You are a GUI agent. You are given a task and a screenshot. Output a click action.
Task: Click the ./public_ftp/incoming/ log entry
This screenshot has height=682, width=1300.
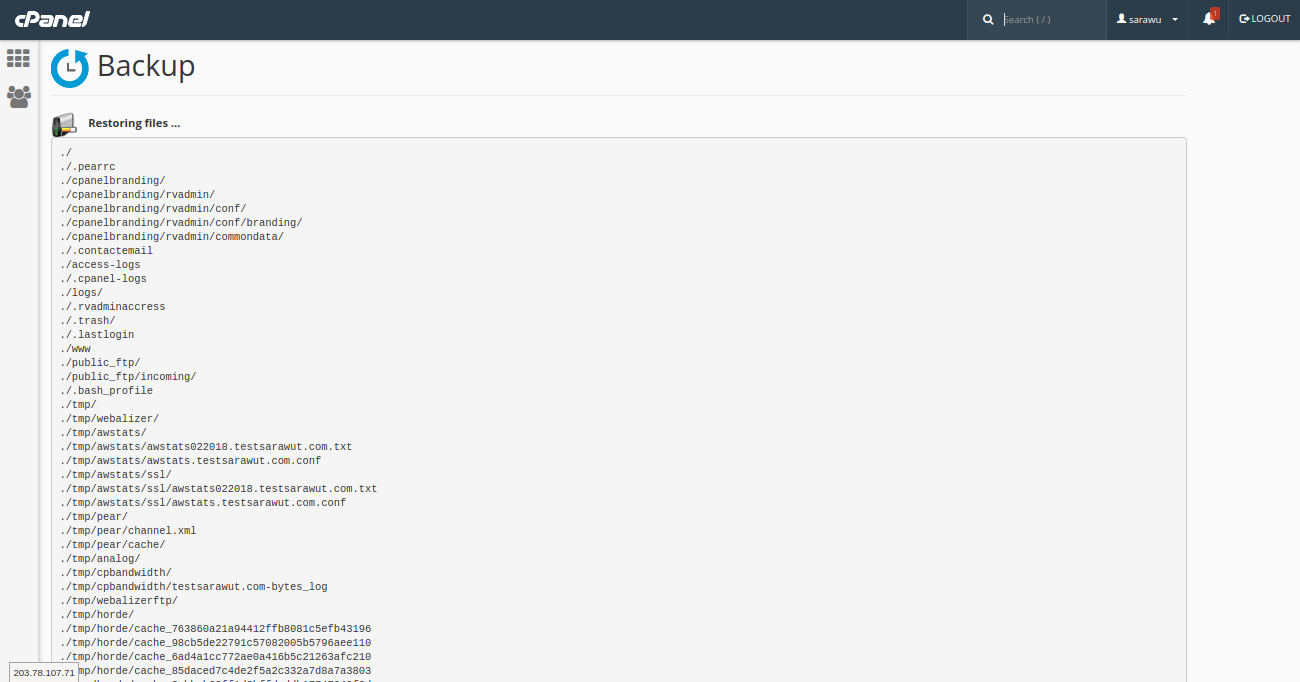point(128,377)
